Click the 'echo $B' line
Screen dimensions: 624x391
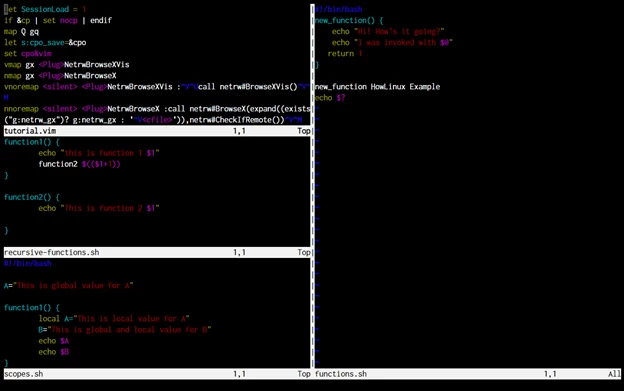(54, 352)
